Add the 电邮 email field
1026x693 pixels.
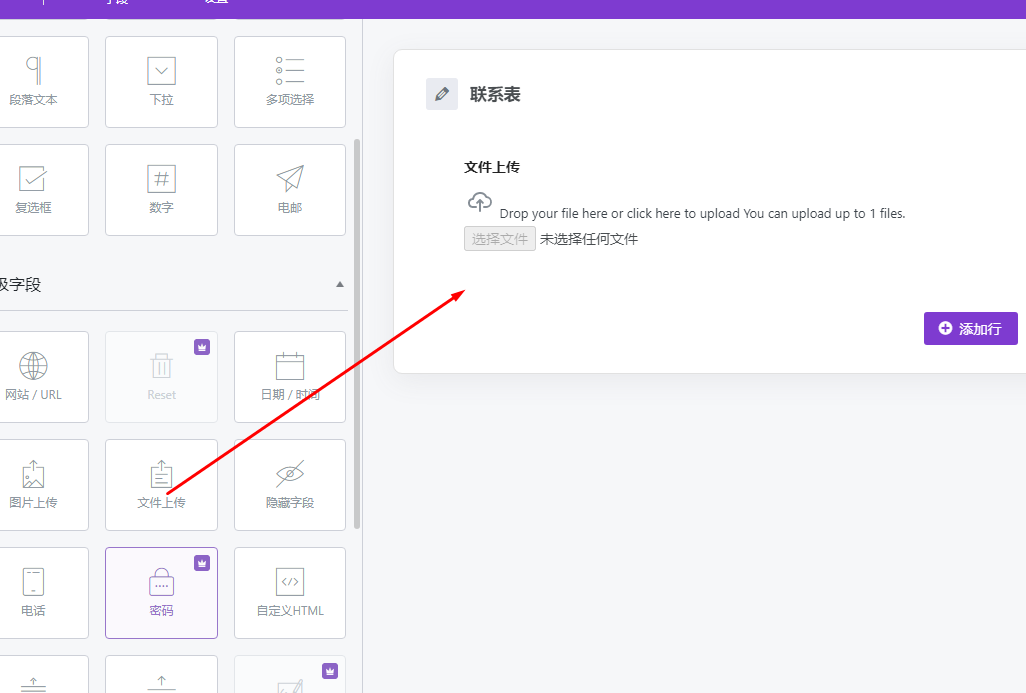290,190
